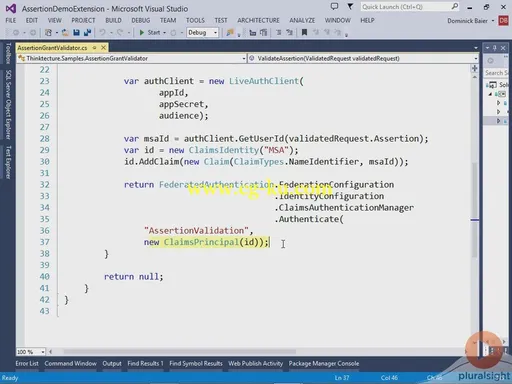512x384 pixels.
Task: Click the increase indent toolbar icon
Action: tap(264, 33)
